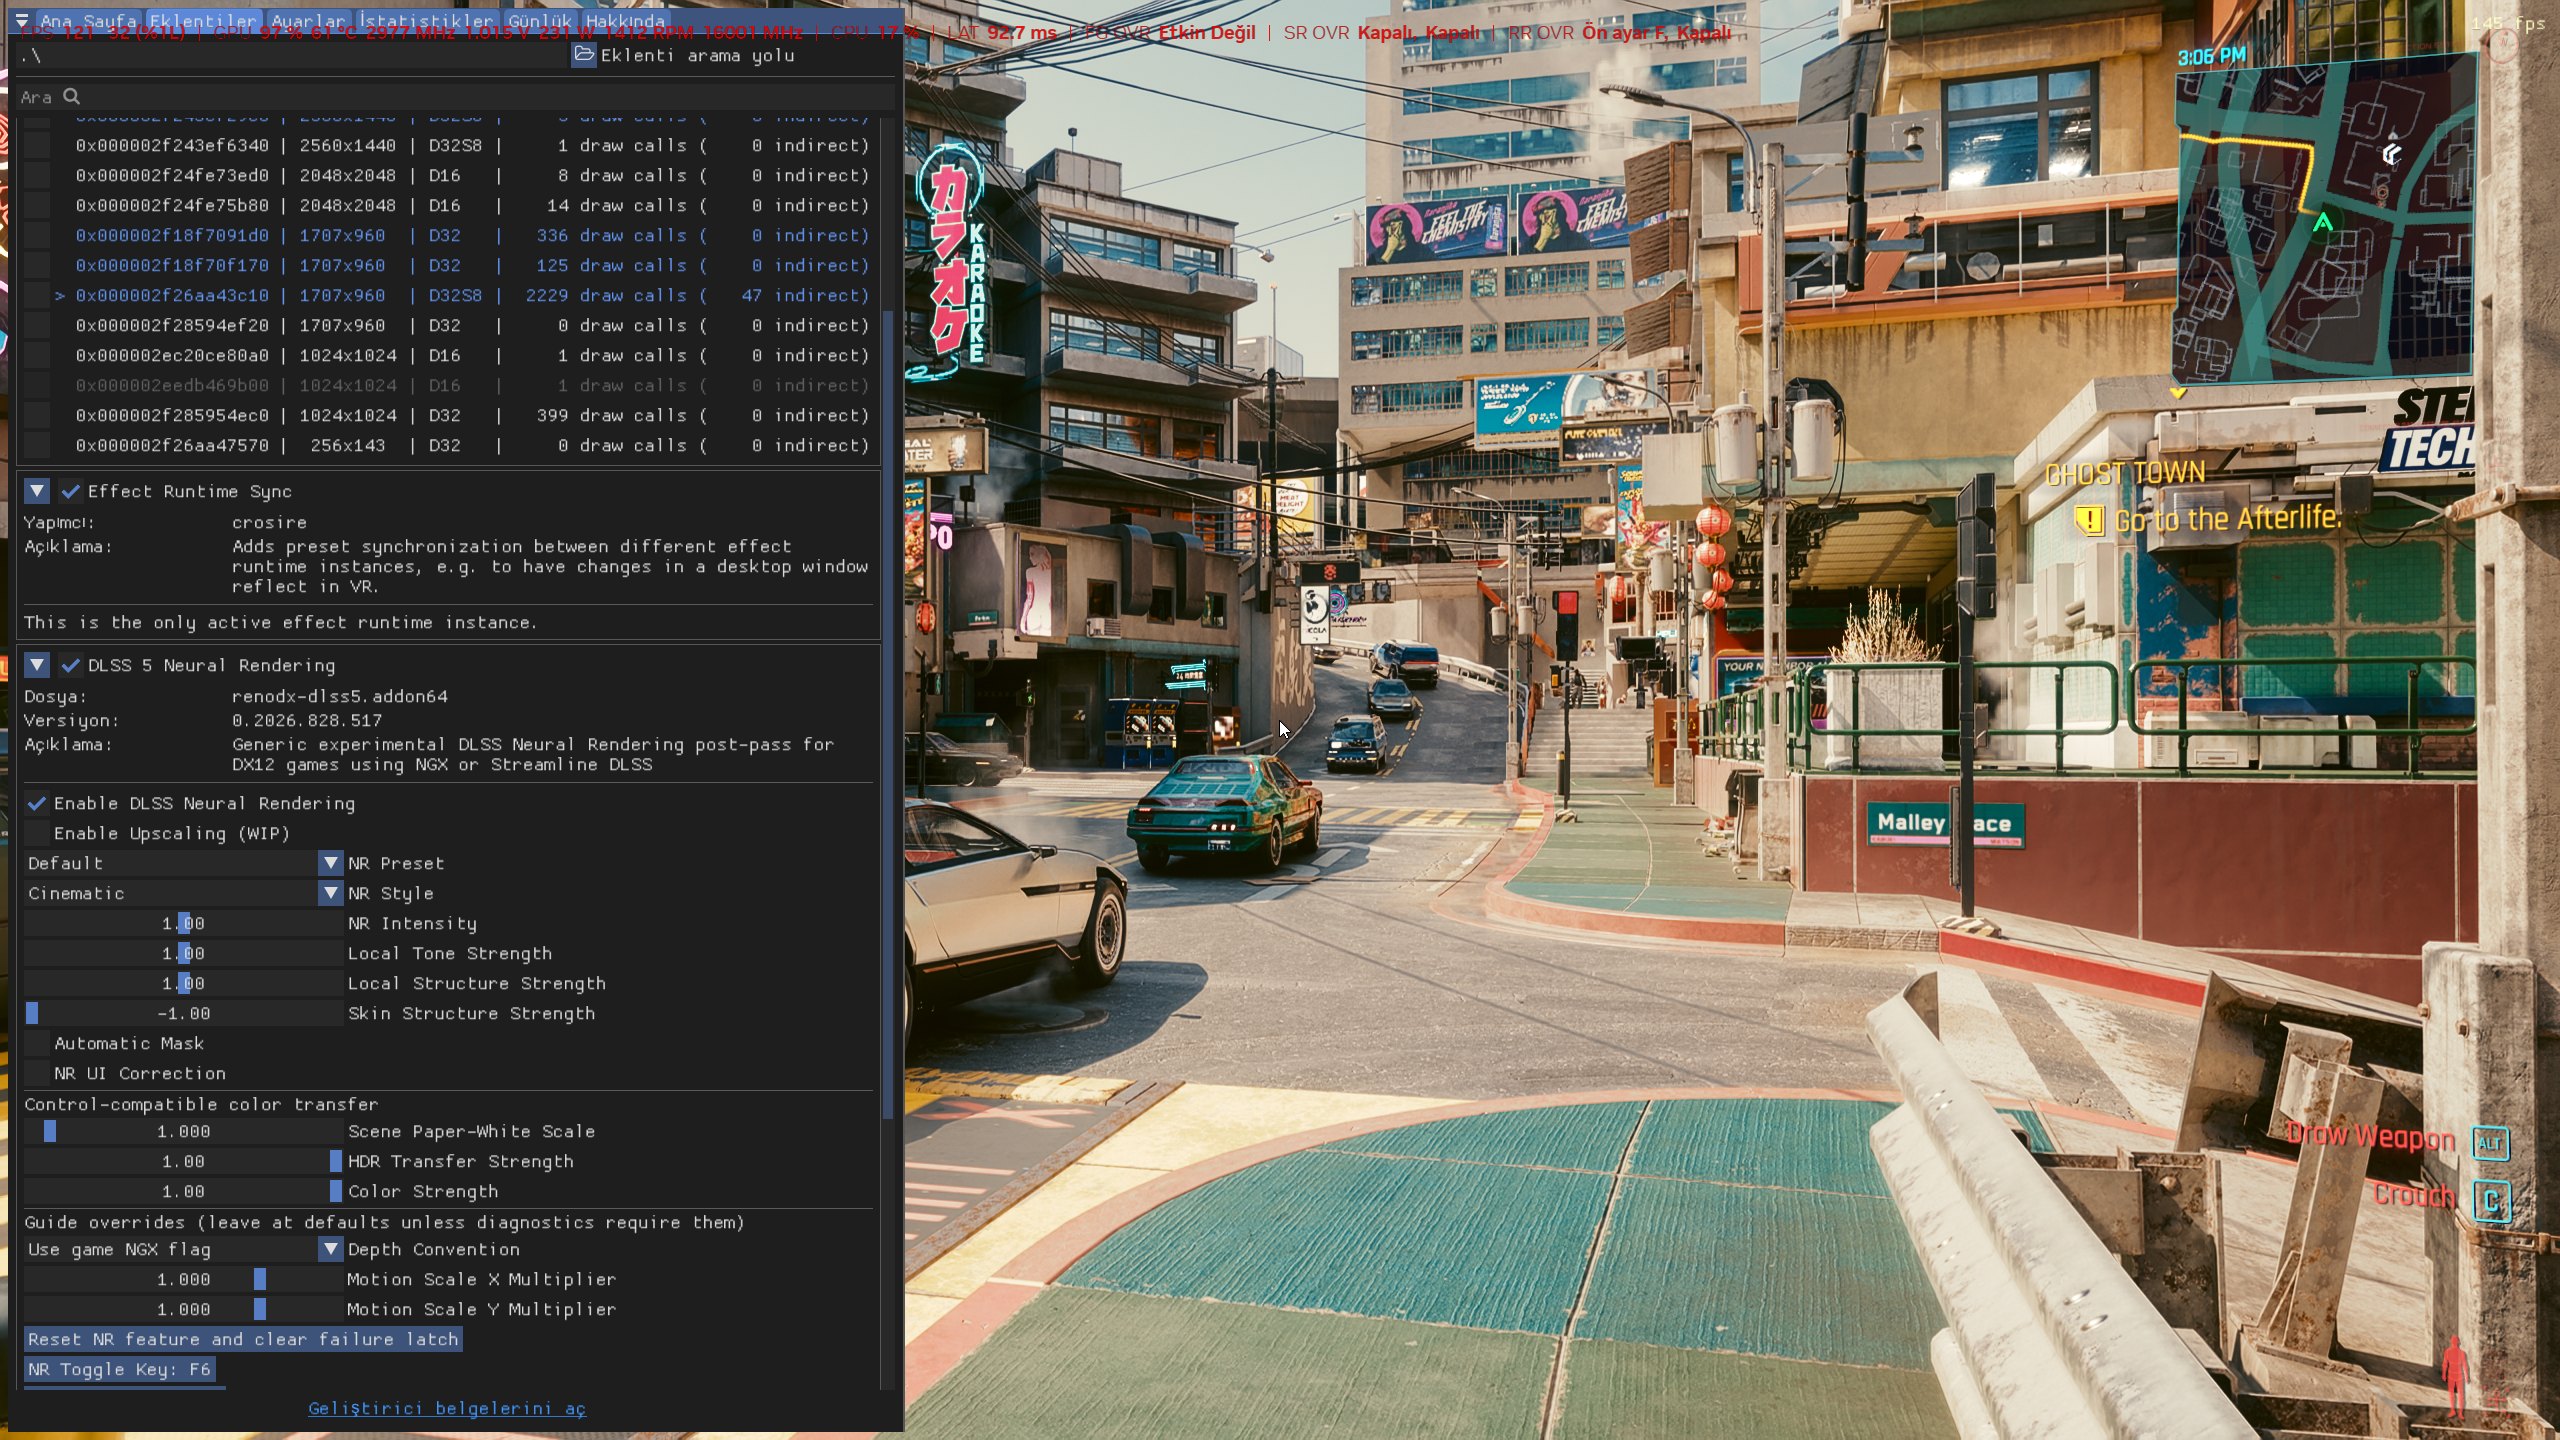
Task: Tick the checkbox for buffer 0x000002f18f7091d0
Action: point(37,235)
